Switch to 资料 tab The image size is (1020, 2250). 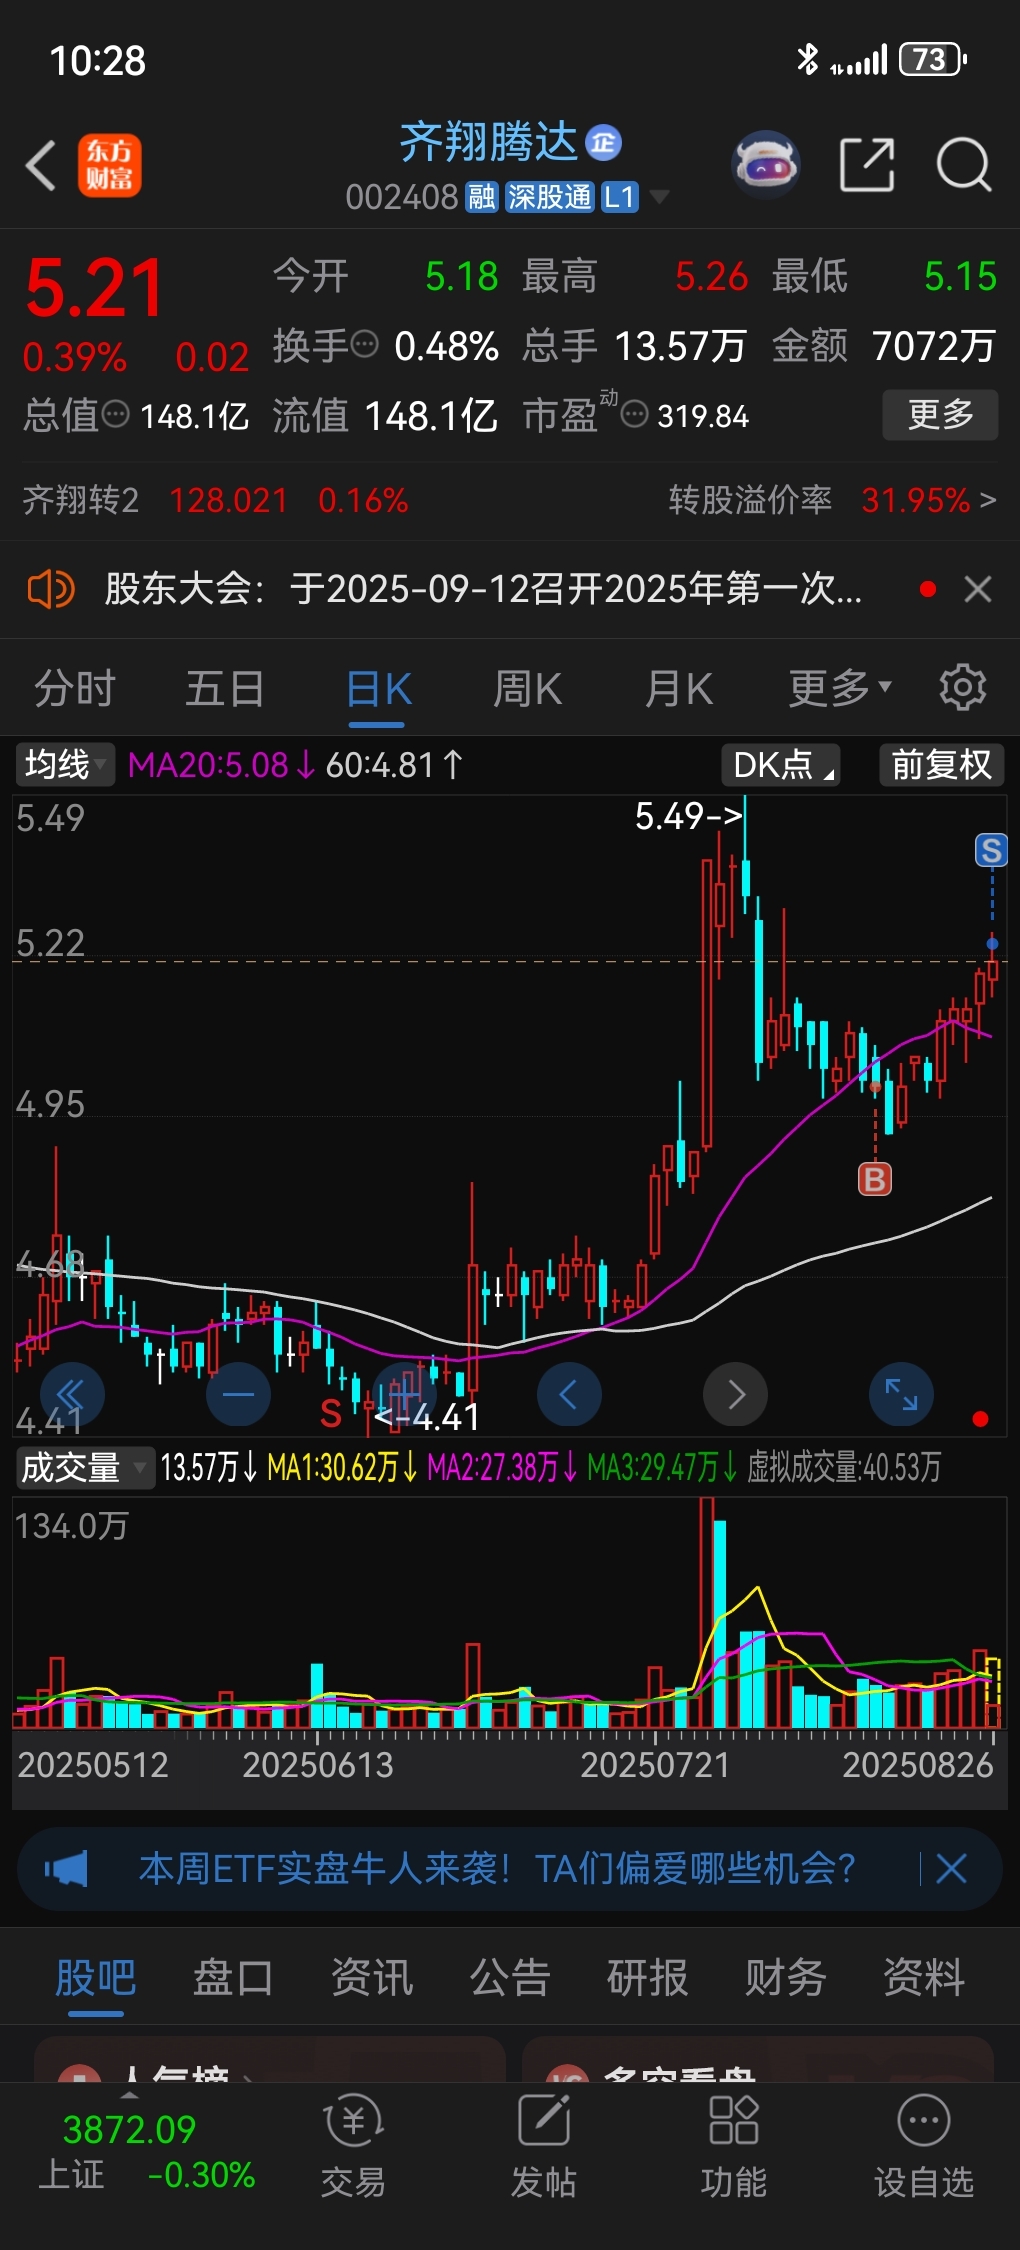[x=924, y=1977]
